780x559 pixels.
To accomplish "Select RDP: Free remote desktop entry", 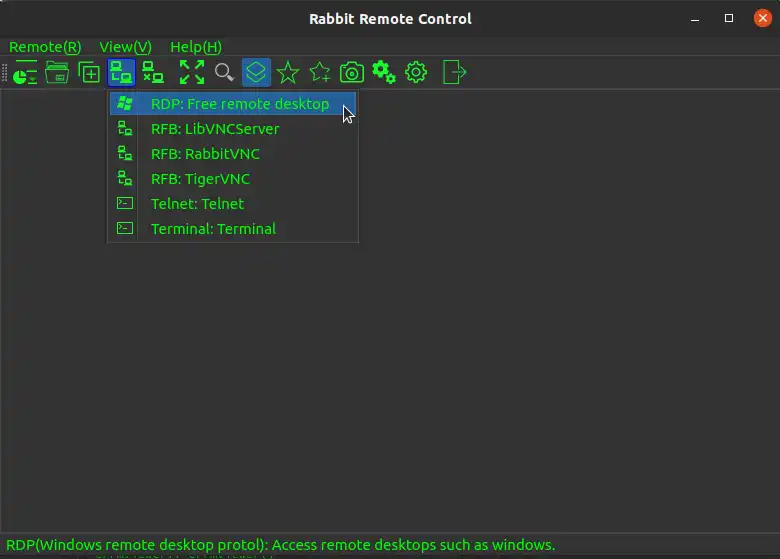I will click(x=233, y=104).
